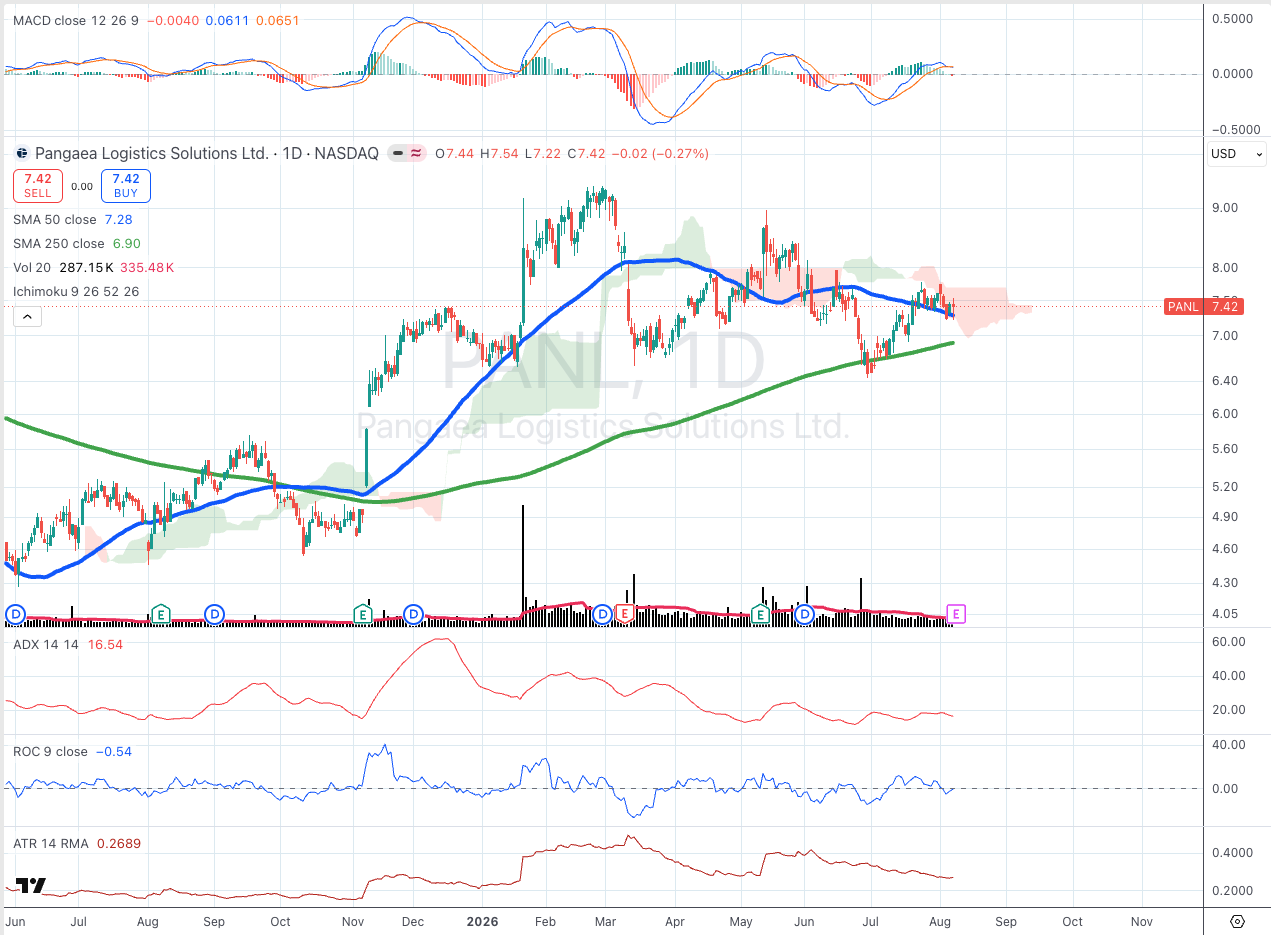Select the ADX 14 14 indicator legend
The image size is (1271, 935).
pyautogui.click(x=46, y=645)
